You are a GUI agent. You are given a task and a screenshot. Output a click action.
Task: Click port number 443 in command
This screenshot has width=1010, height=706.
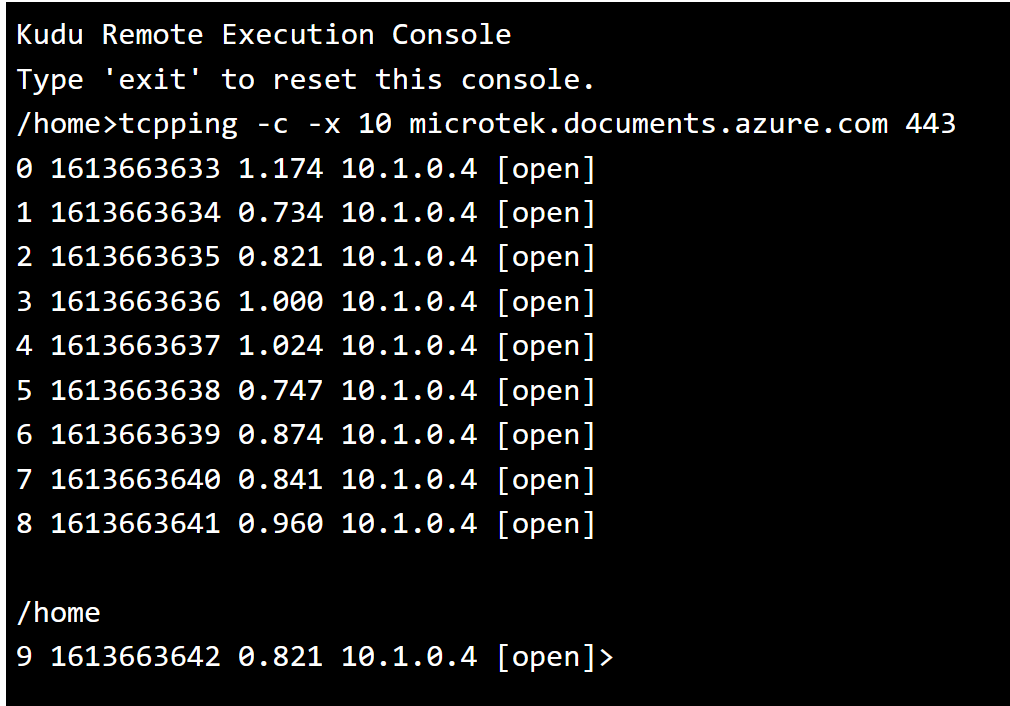[x=930, y=124]
